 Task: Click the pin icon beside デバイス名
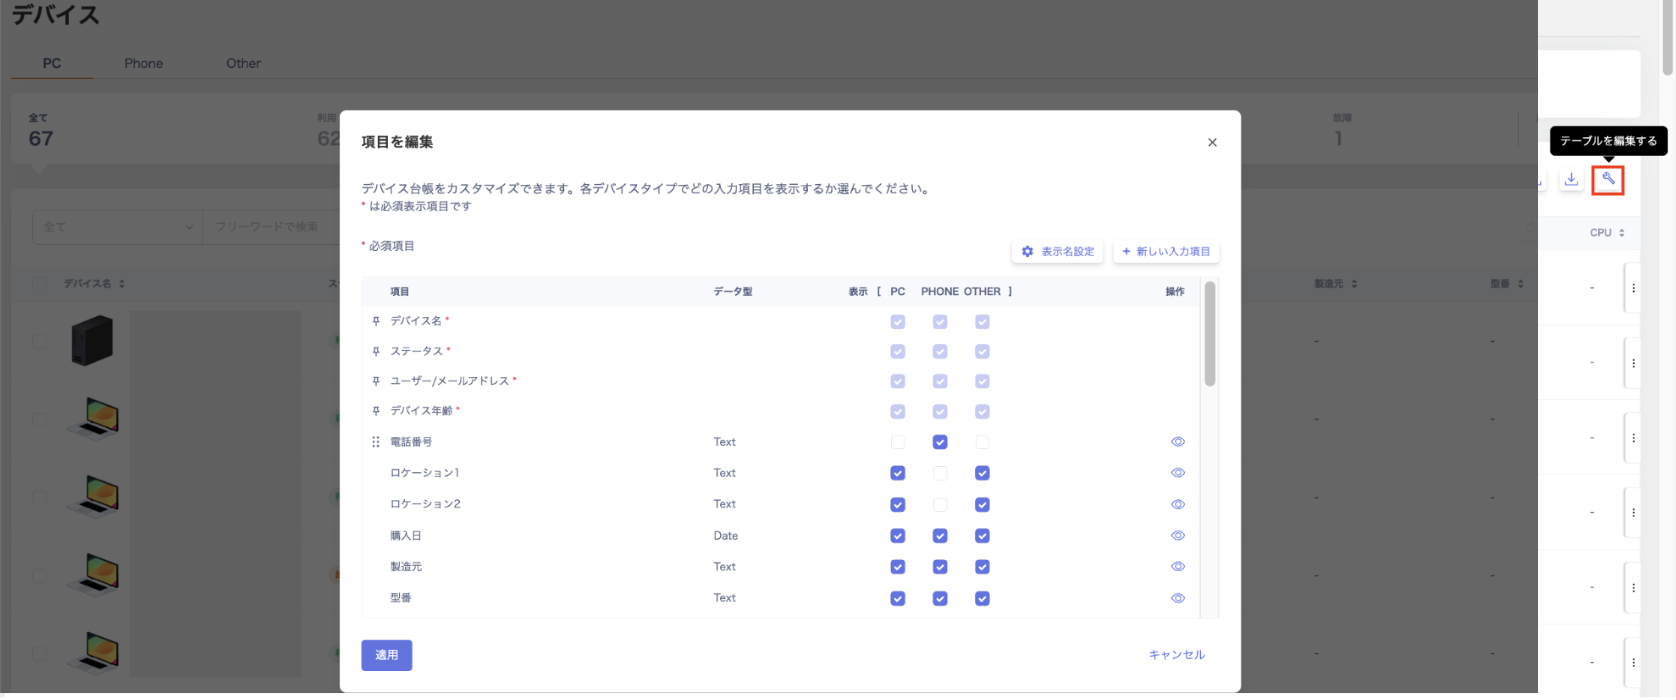tap(376, 322)
